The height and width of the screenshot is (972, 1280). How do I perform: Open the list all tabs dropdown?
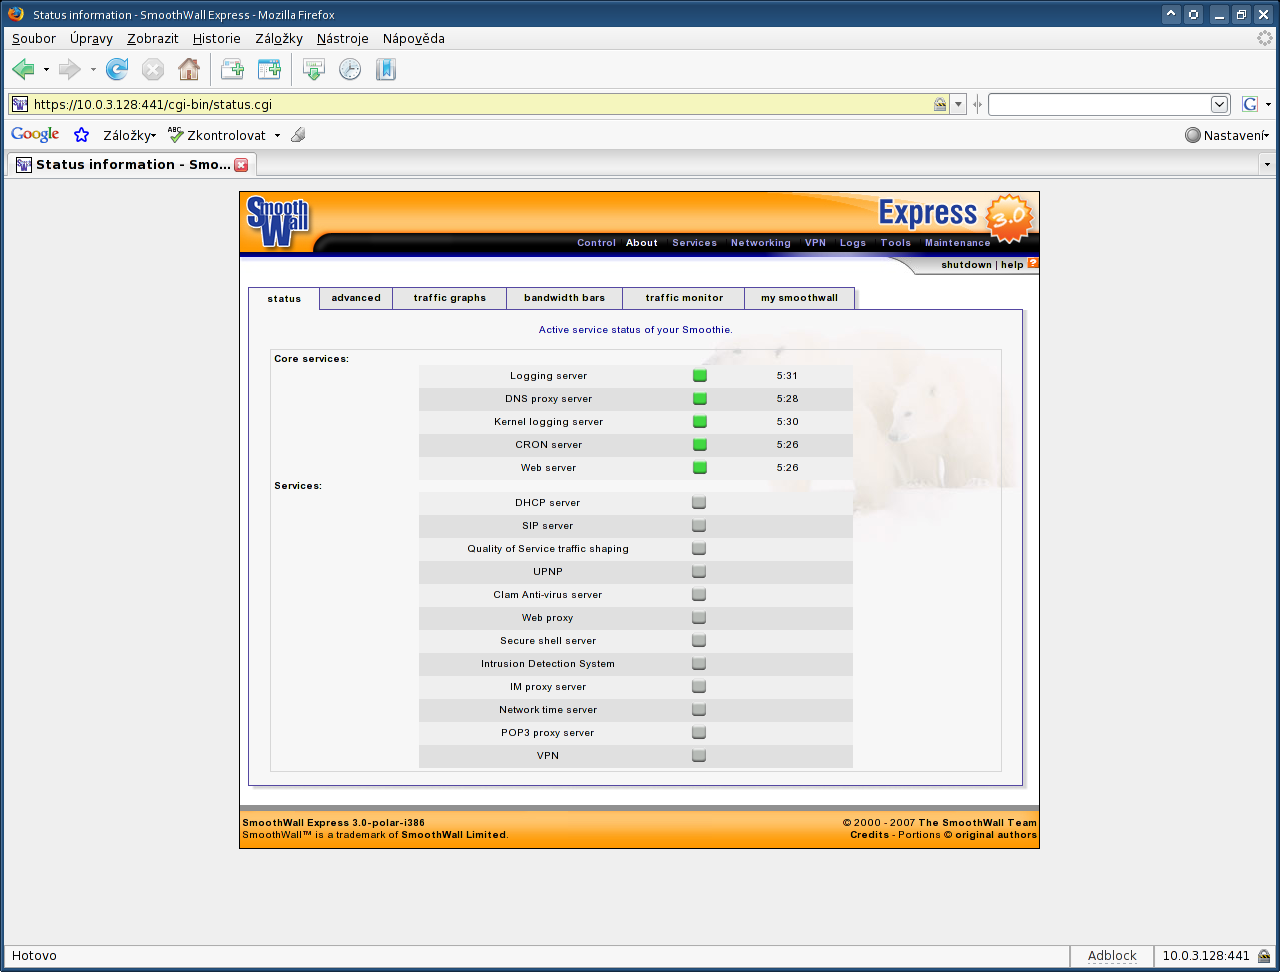point(1267,164)
